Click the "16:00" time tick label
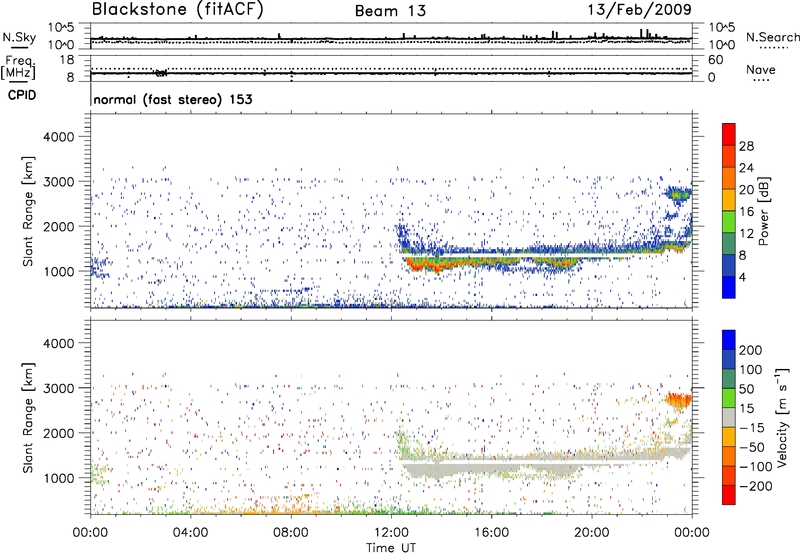The height and width of the screenshot is (554, 800). [491, 533]
